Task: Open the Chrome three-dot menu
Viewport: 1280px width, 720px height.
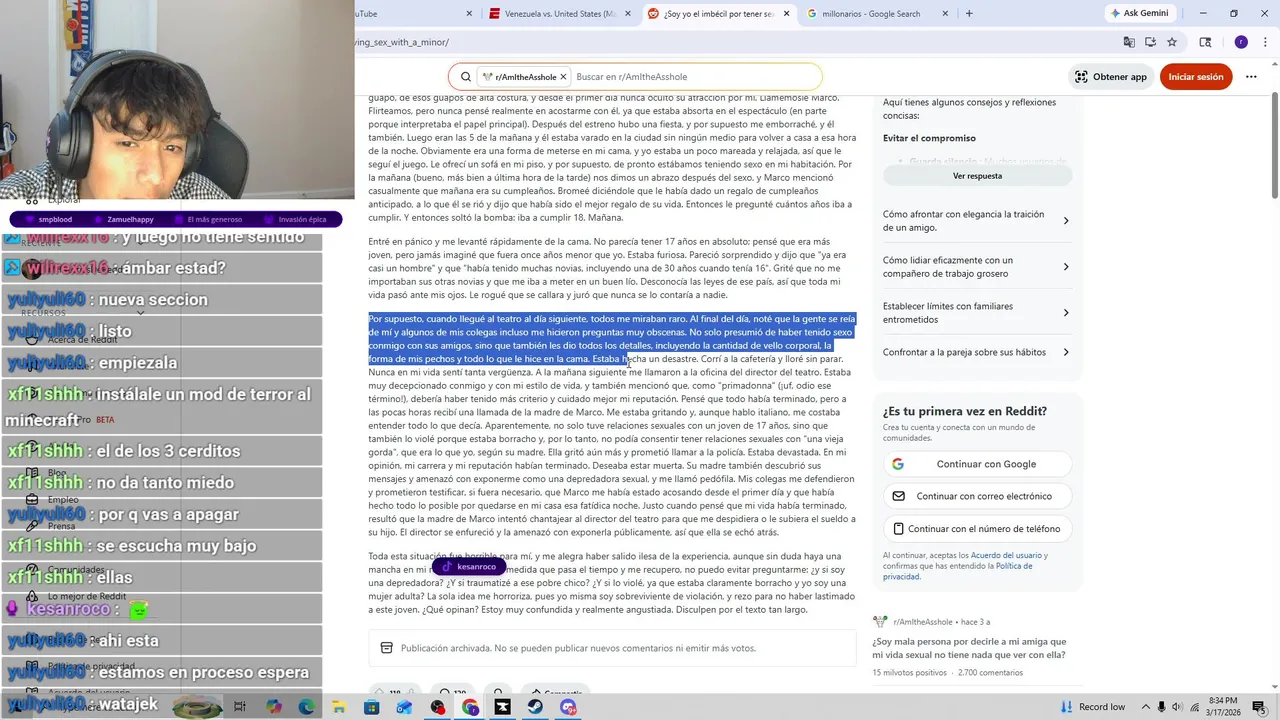Action: coord(1264,42)
